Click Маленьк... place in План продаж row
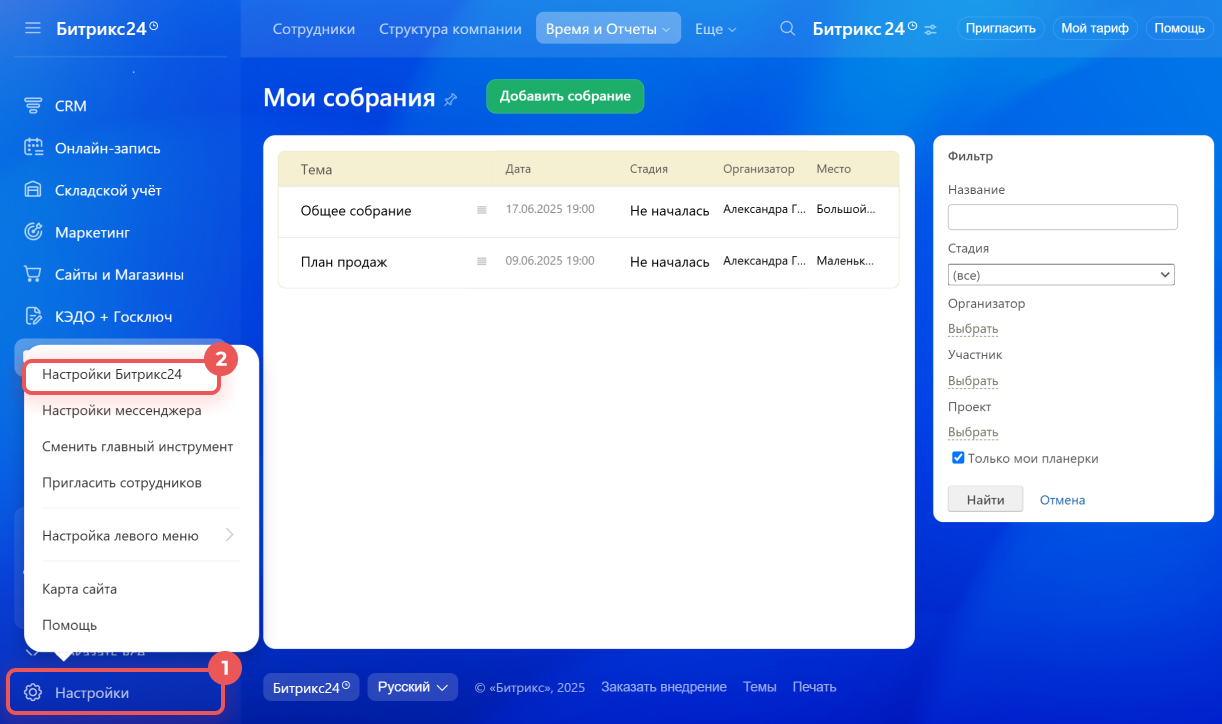The height and width of the screenshot is (724, 1222). 845,261
